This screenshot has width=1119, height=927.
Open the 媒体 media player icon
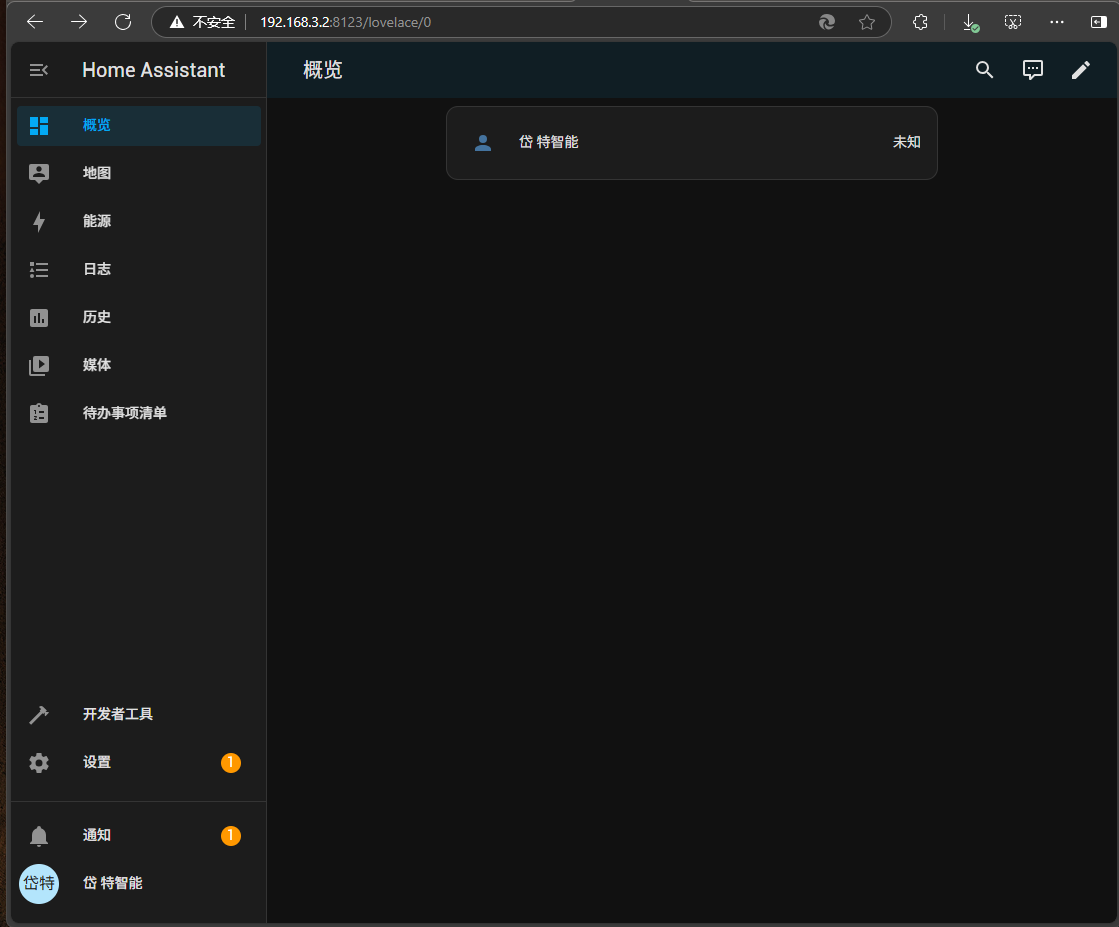[39, 366]
